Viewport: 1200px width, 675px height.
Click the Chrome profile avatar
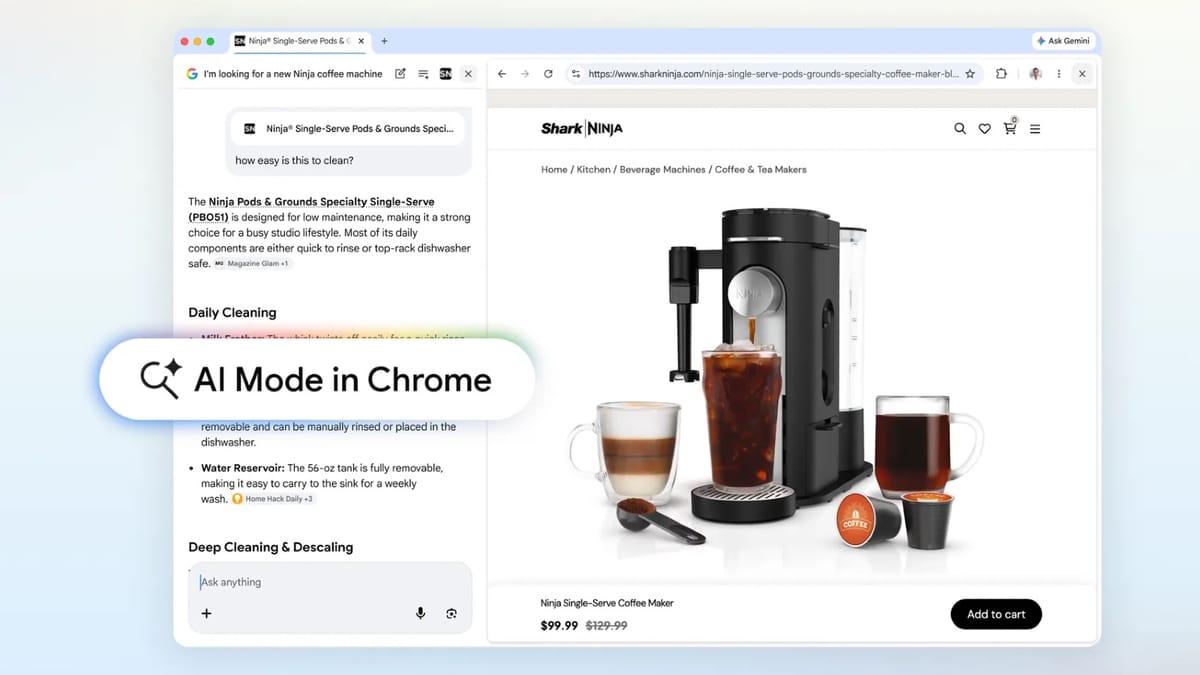(1035, 73)
